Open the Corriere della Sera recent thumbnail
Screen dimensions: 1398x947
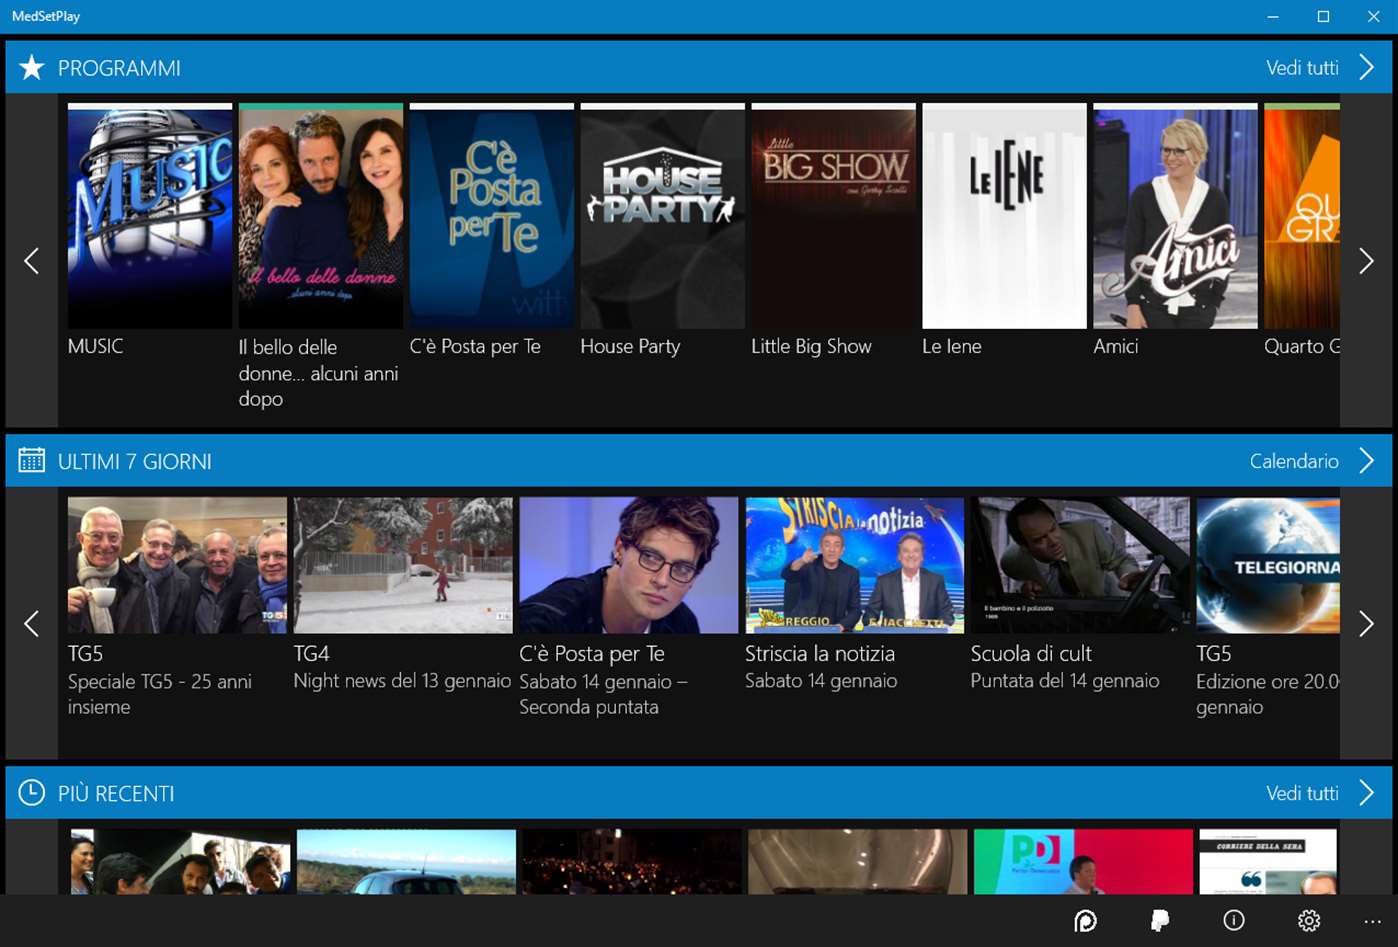pos(1268,861)
